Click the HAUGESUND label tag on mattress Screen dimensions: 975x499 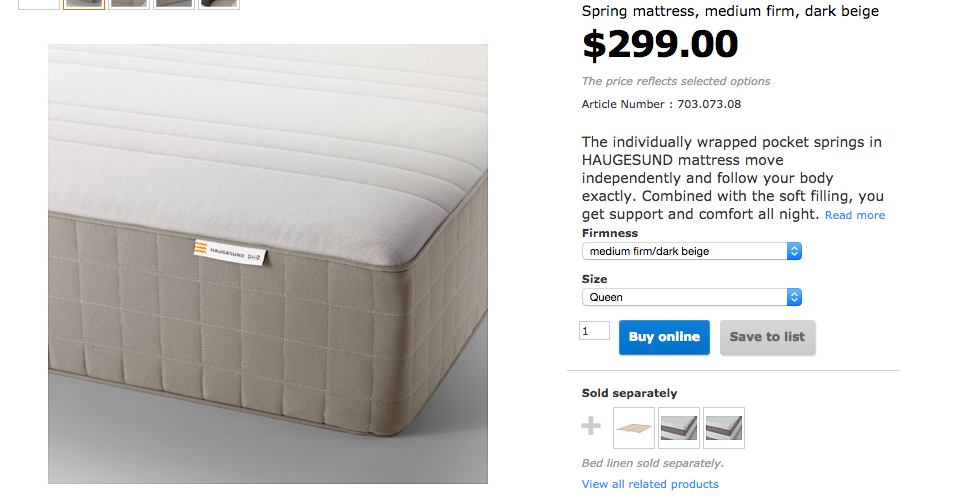point(230,251)
